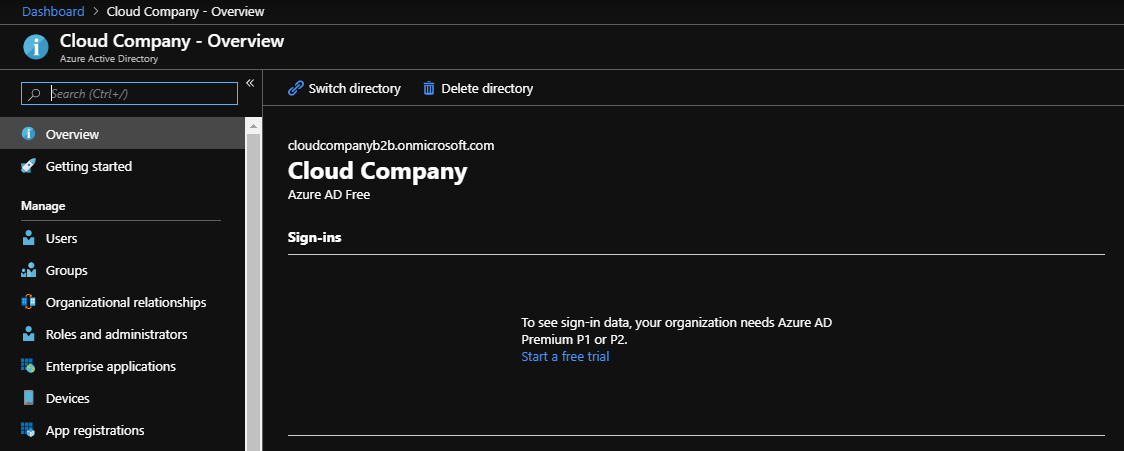1124x451 pixels.
Task: Click the Azure AD Free license text
Action: click(329, 194)
